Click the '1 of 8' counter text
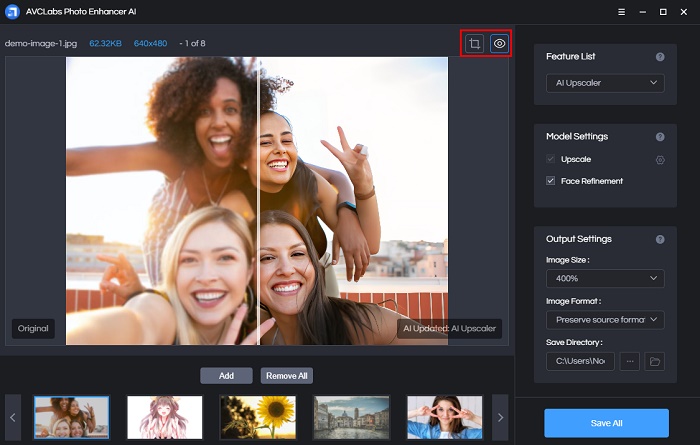This screenshot has height=445, width=700. [195, 44]
